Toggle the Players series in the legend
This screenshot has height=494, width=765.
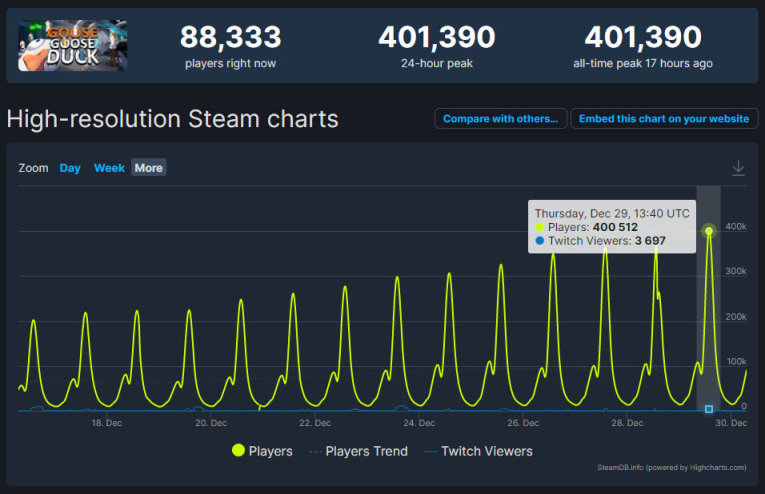[x=262, y=451]
